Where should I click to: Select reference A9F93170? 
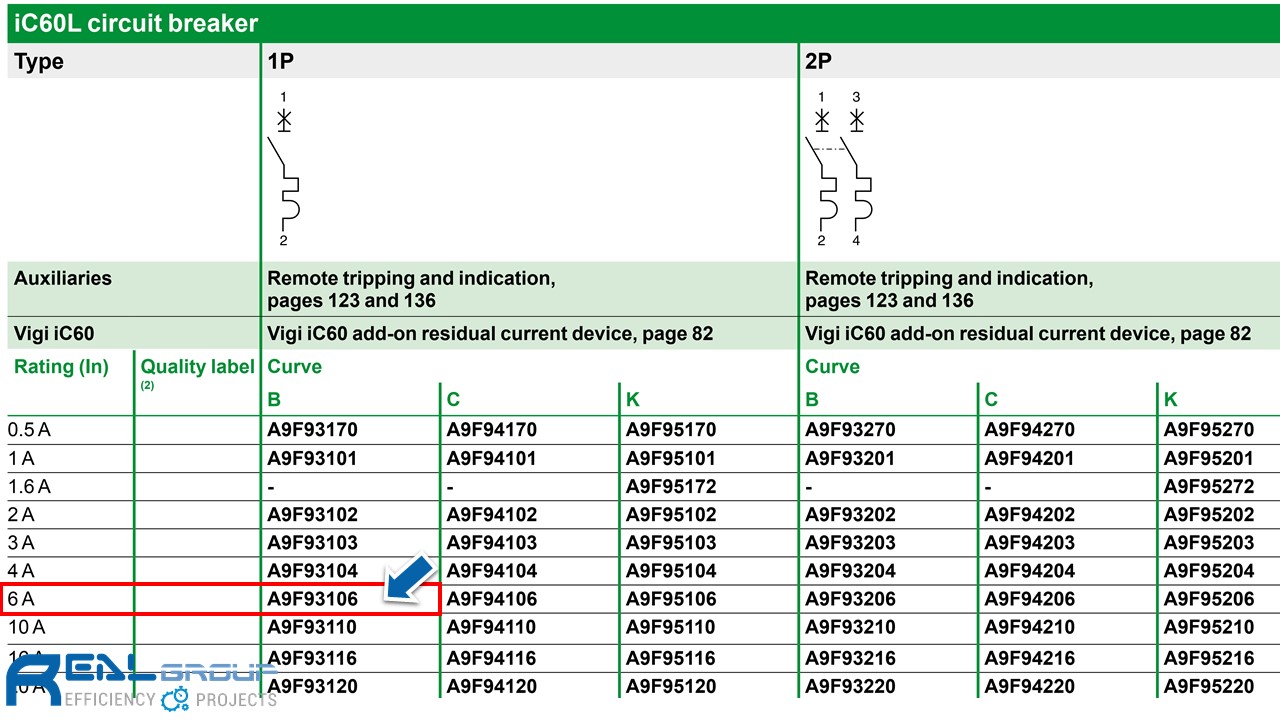tap(312, 430)
